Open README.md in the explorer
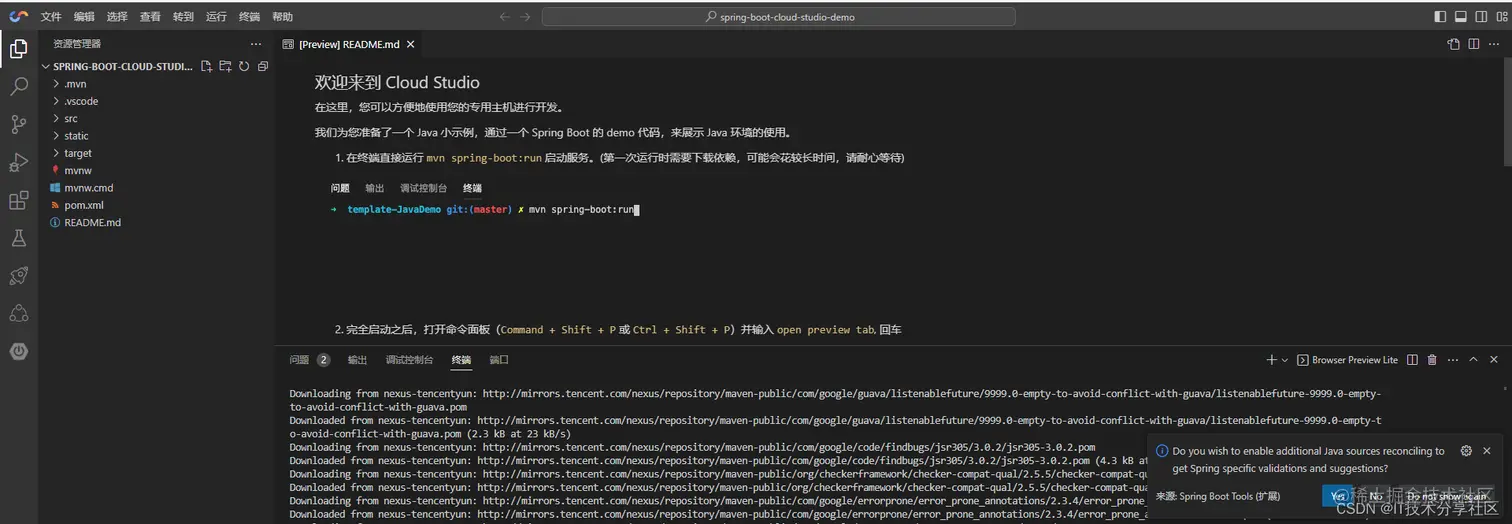Image resolution: width=1512 pixels, height=524 pixels. point(156,222)
